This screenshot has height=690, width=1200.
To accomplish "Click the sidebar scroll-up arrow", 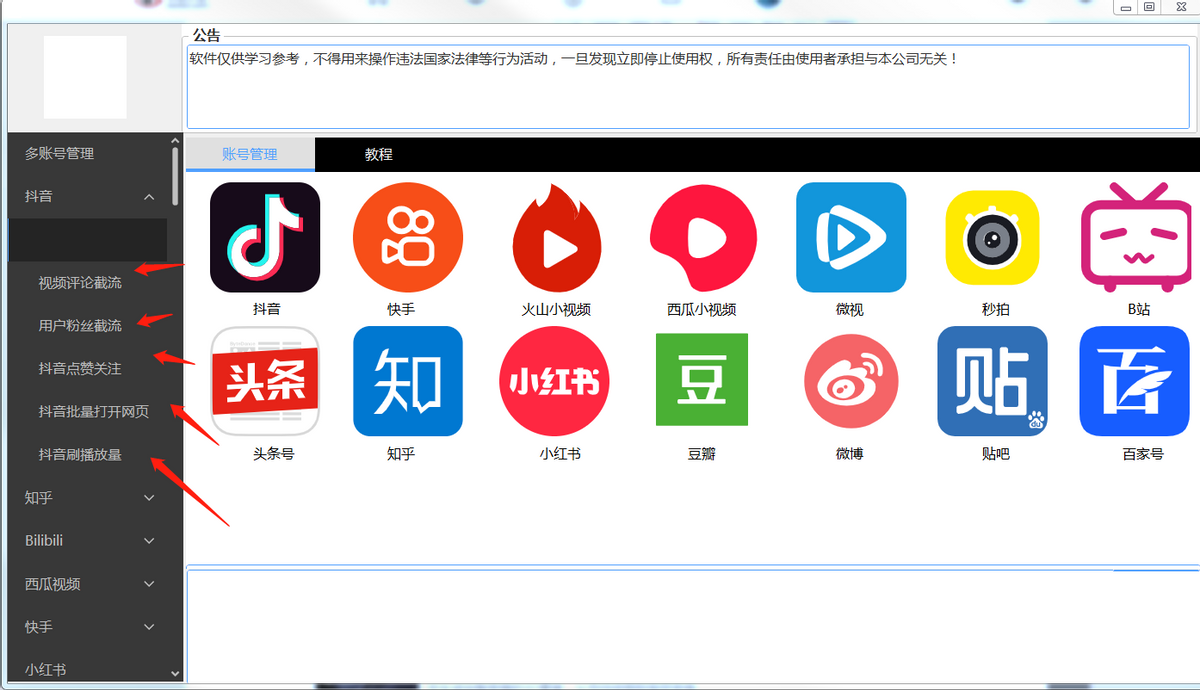I will coord(176,141).
